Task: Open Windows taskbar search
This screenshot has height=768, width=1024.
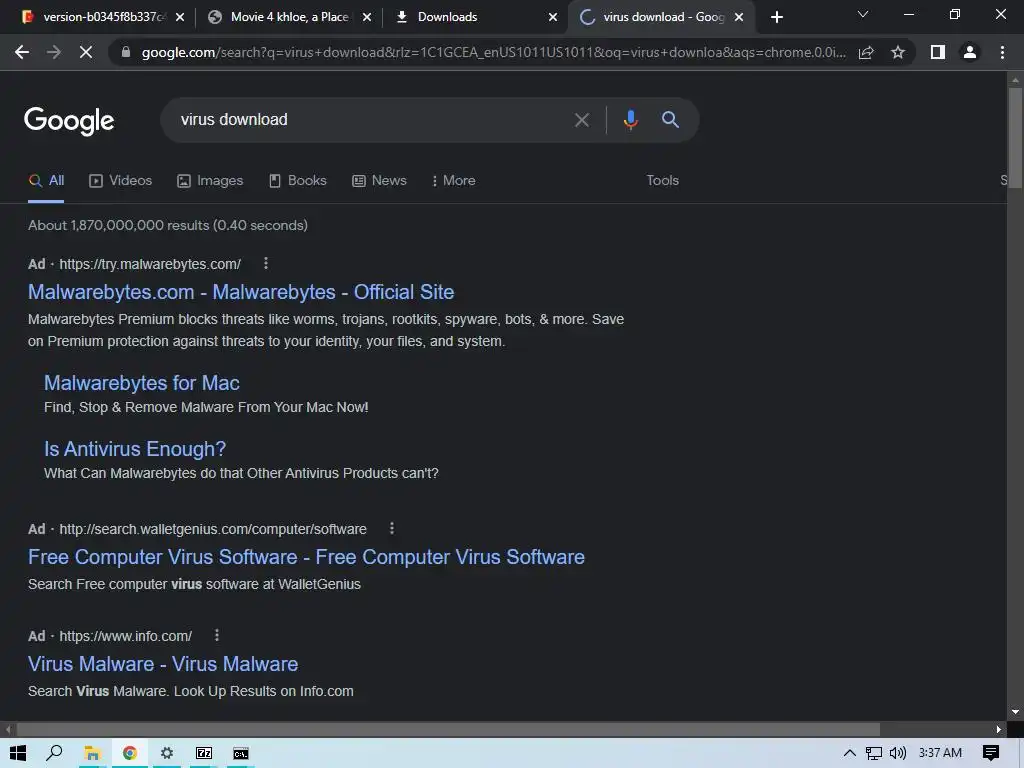Action: [54, 753]
